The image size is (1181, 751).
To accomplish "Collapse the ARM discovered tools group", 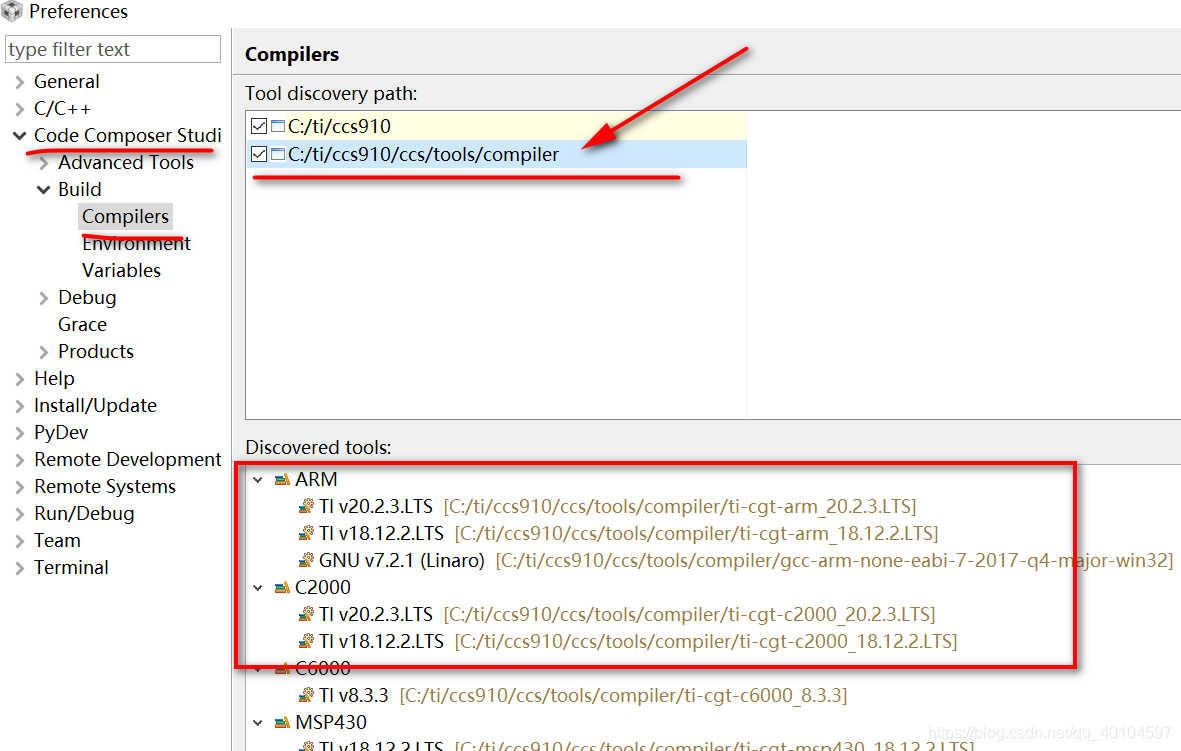I will coord(258,480).
